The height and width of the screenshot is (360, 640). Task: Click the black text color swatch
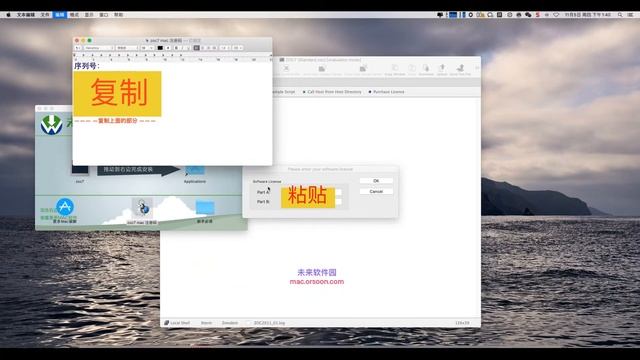pyautogui.click(x=160, y=48)
